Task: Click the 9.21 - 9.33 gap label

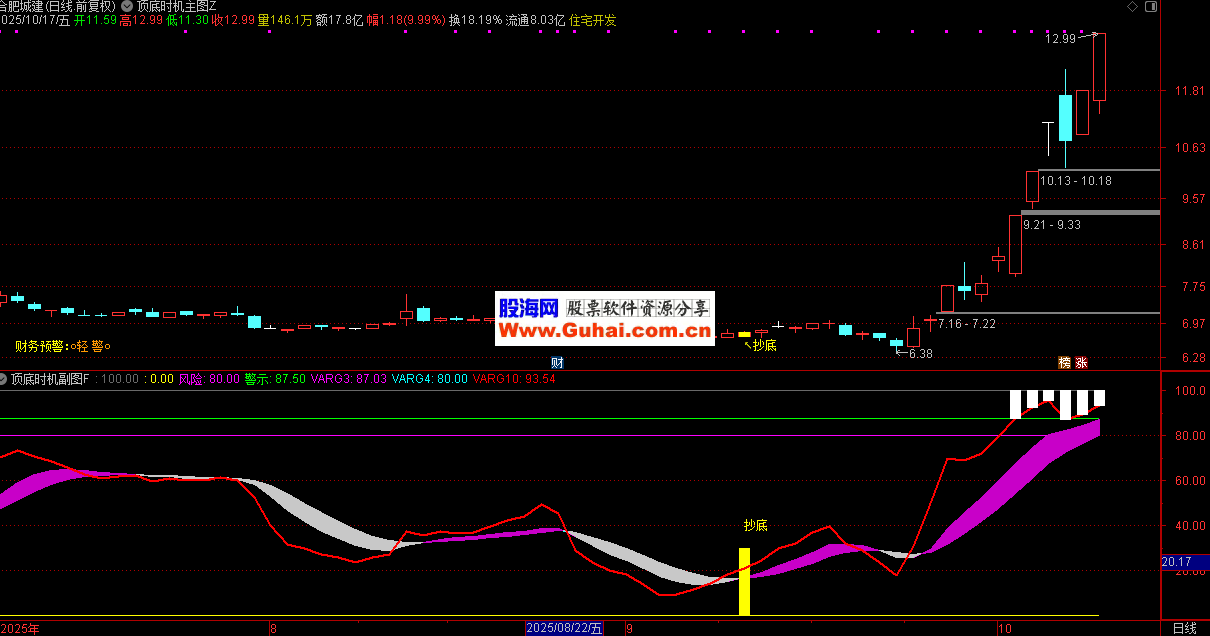Action: 1051,225
